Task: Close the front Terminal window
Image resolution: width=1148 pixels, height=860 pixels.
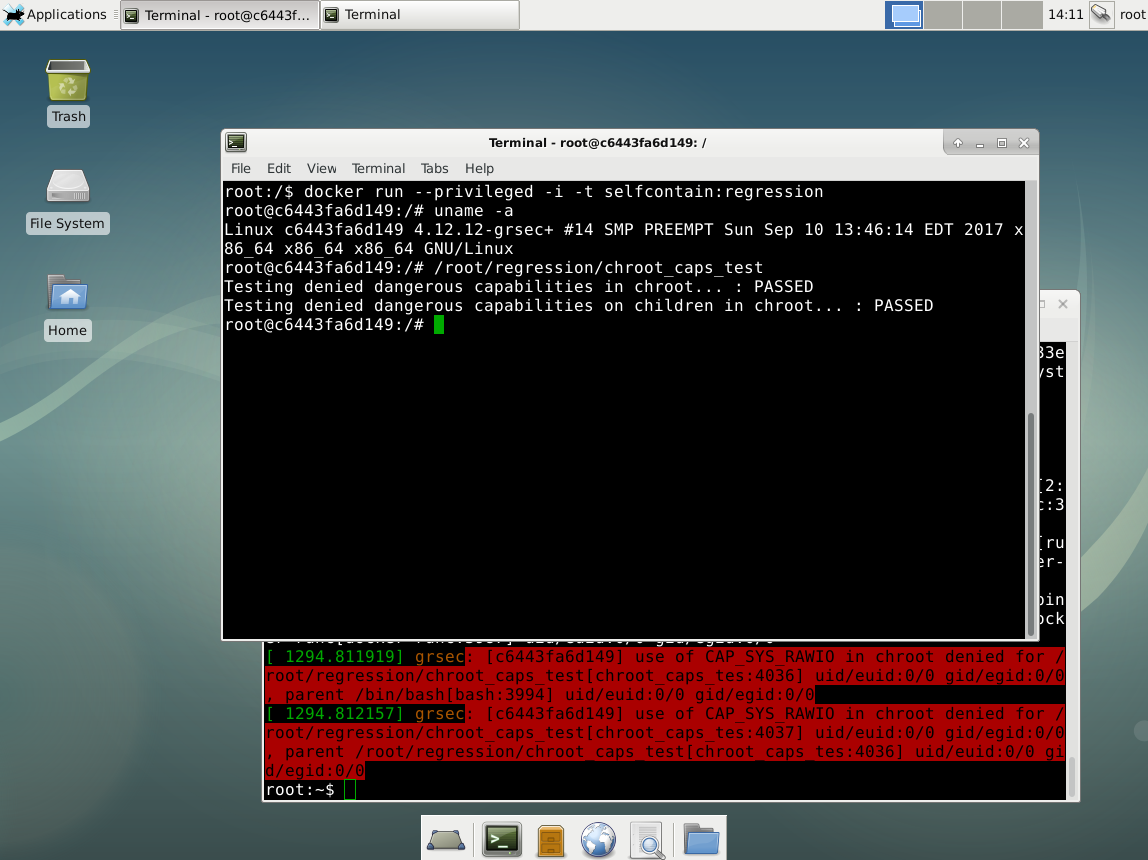Action: [x=1024, y=143]
